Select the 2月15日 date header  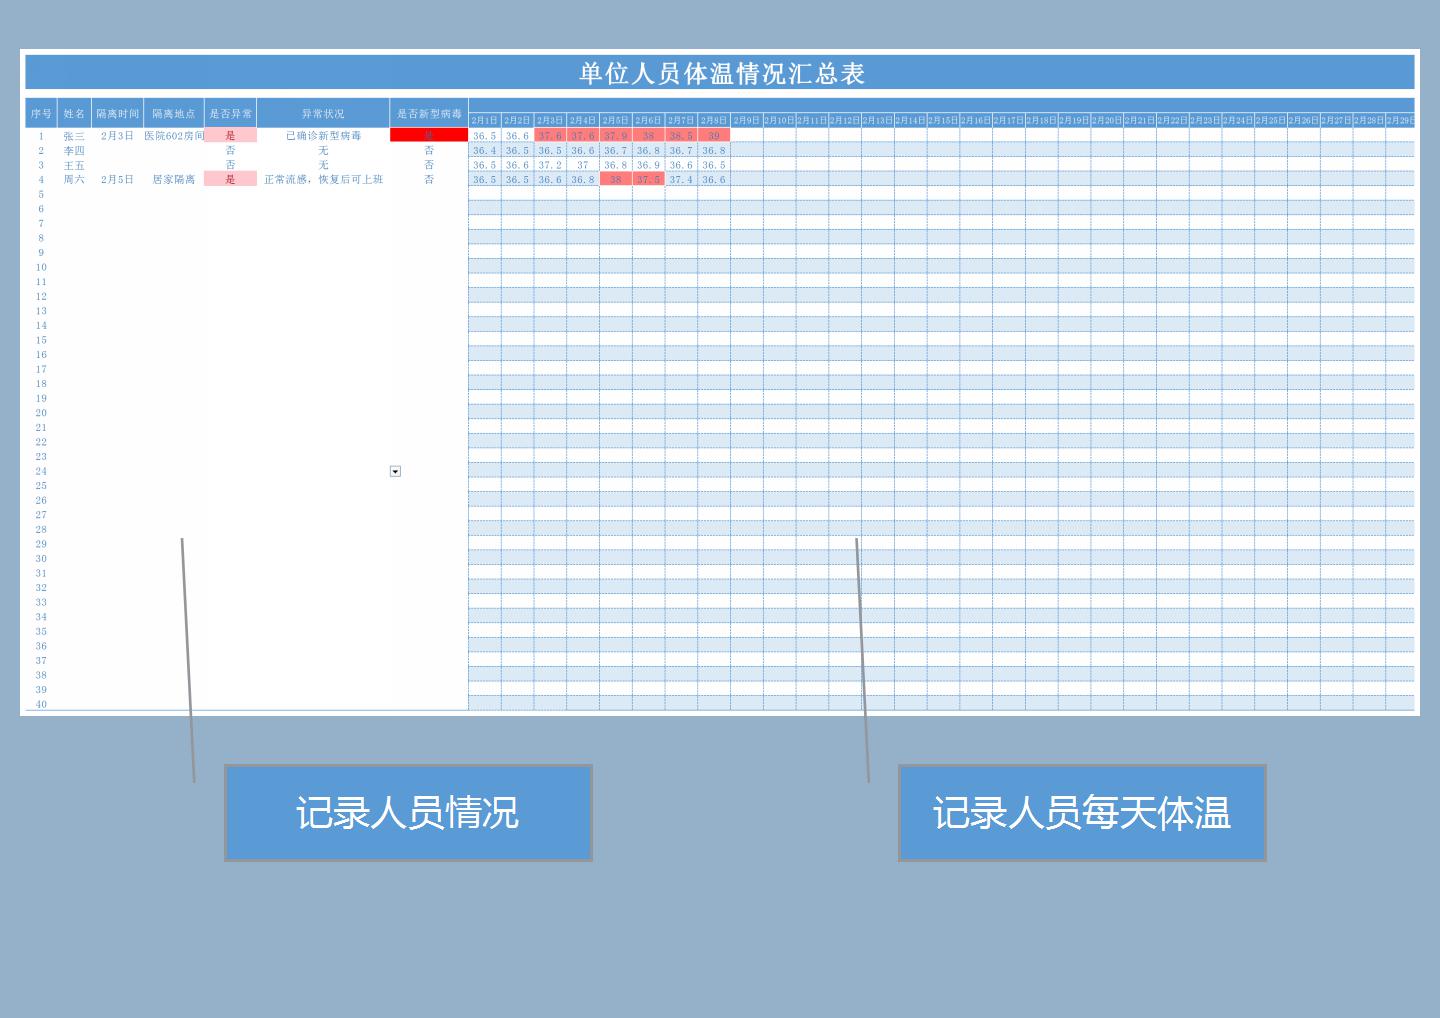(943, 120)
